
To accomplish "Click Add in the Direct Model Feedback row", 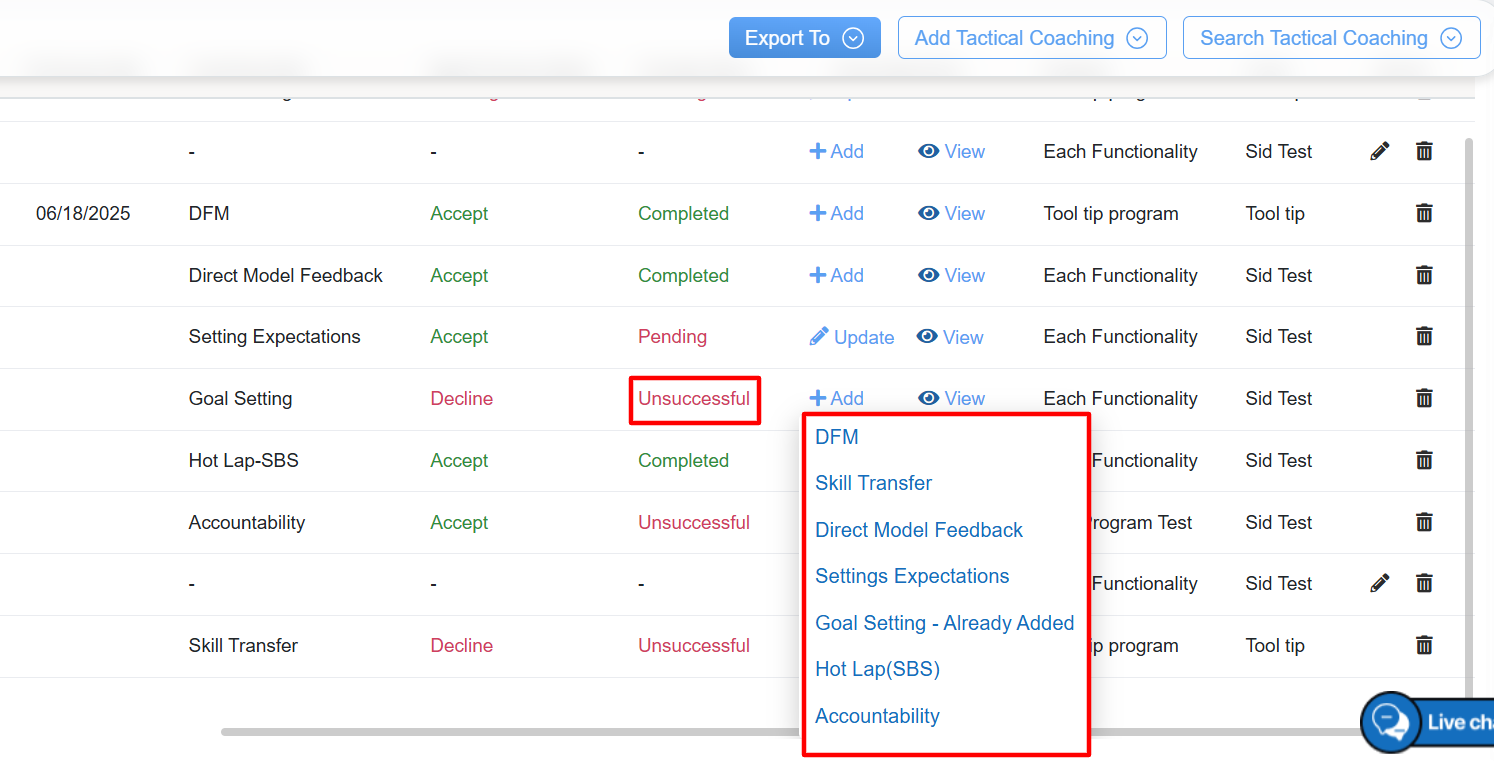I will (837, 275).
